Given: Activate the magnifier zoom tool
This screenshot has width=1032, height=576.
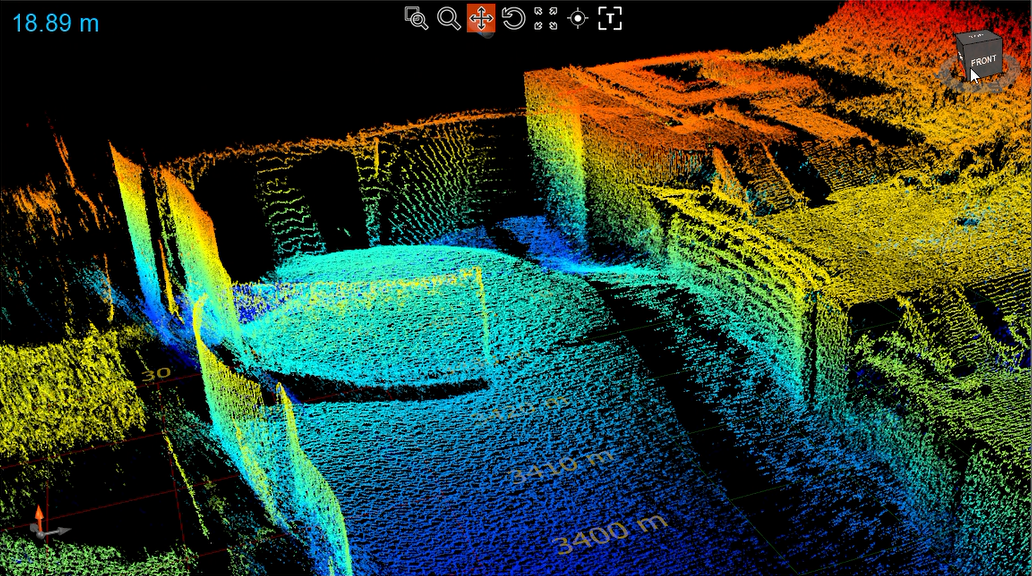Looking at the screenshot, I should 449,18.
